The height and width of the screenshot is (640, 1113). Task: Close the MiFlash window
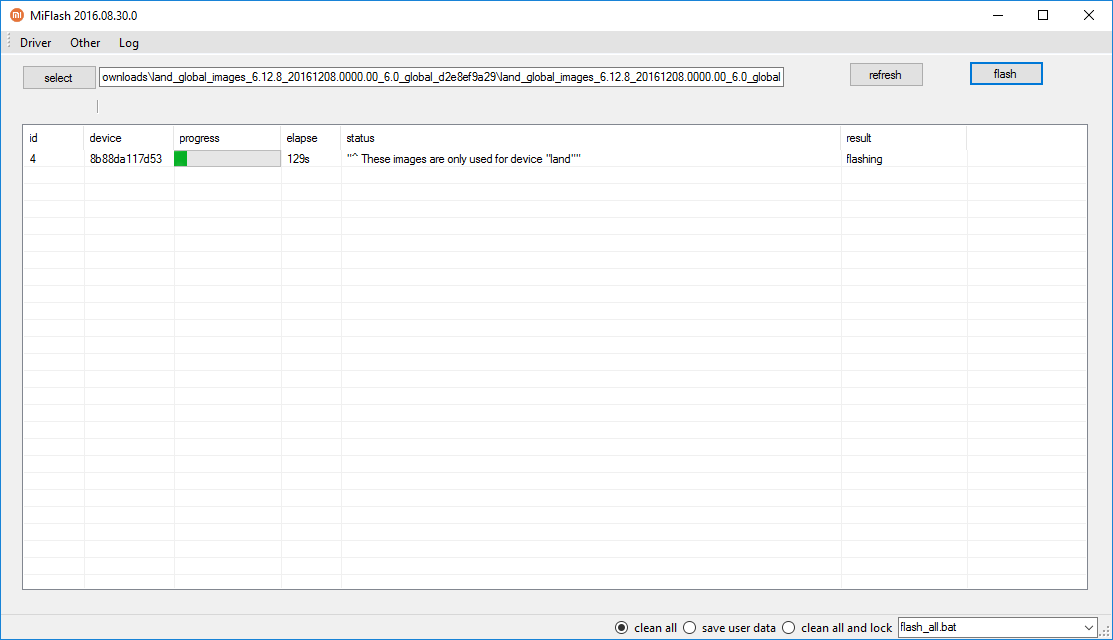click(1089, 15)
